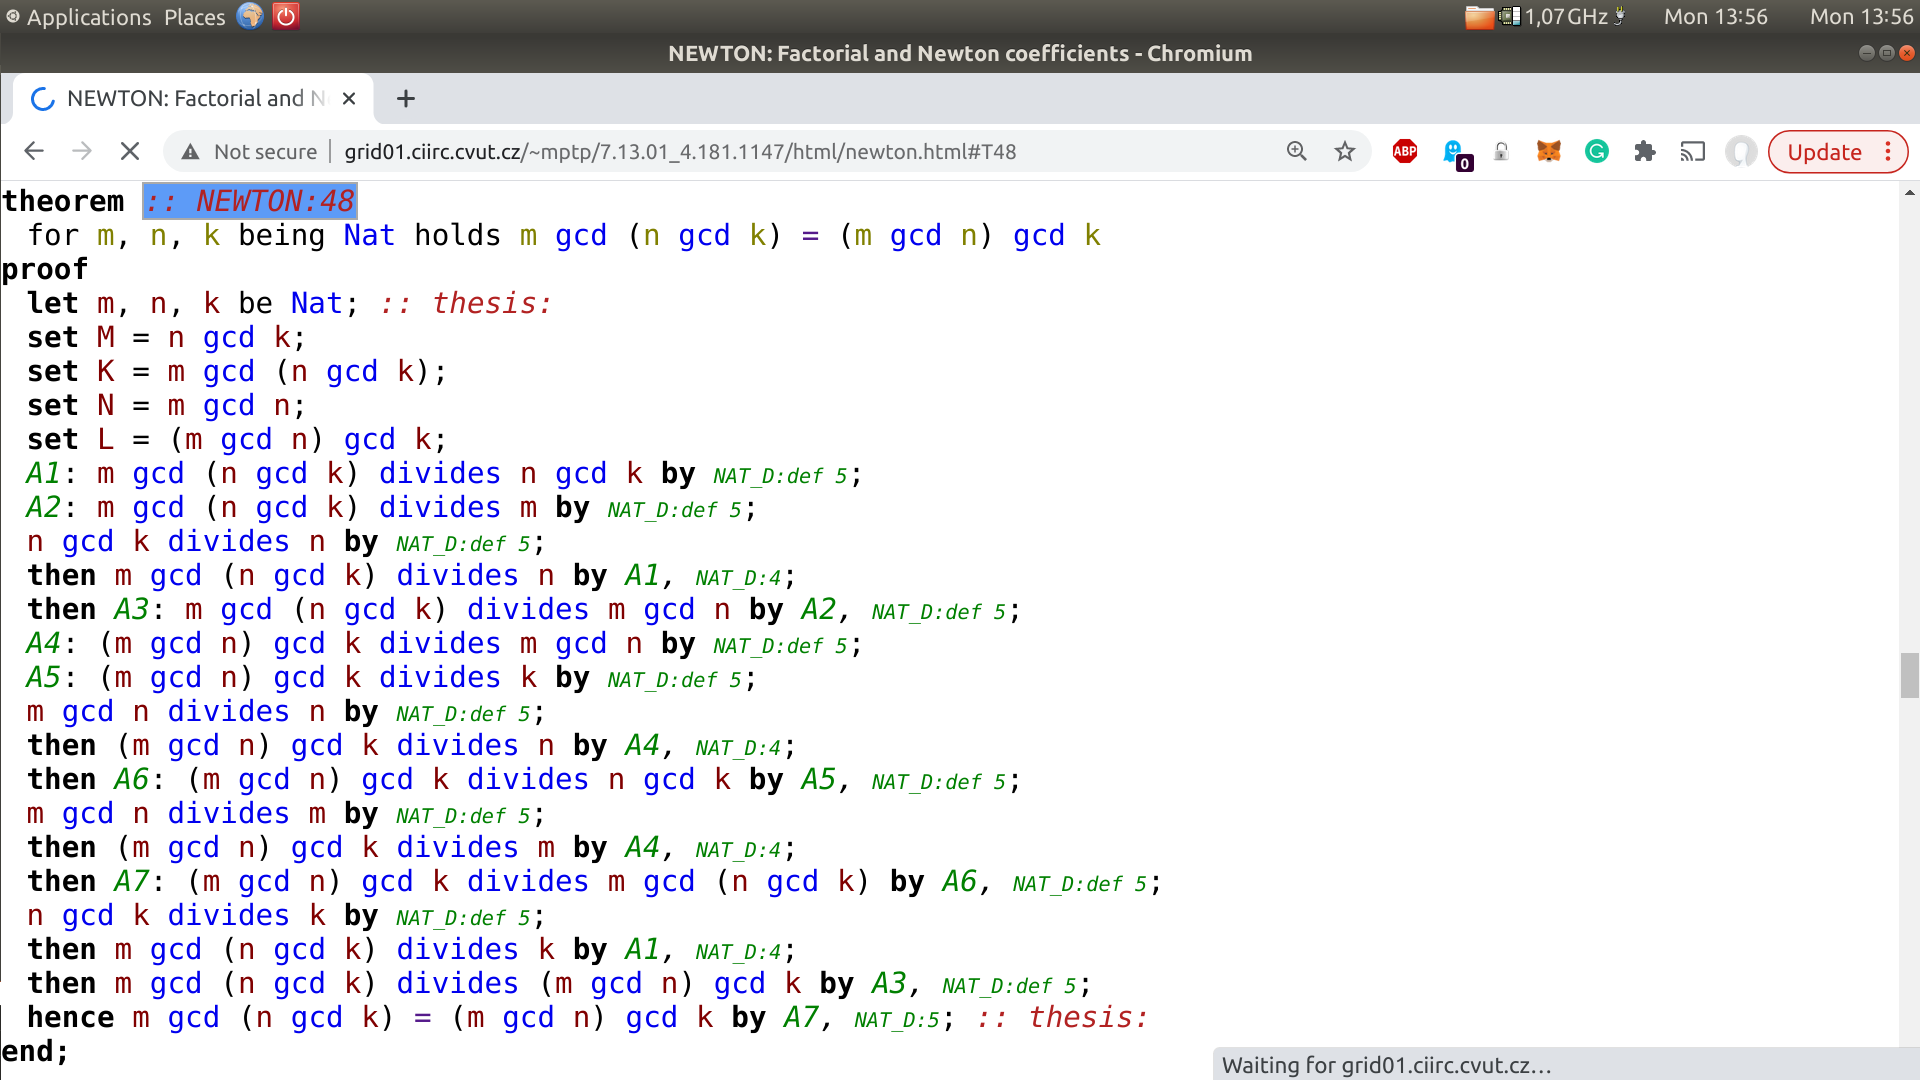1920x1080 pixels.
Task: Click the Grammarly extension icon
Action: coord(1597,152)
